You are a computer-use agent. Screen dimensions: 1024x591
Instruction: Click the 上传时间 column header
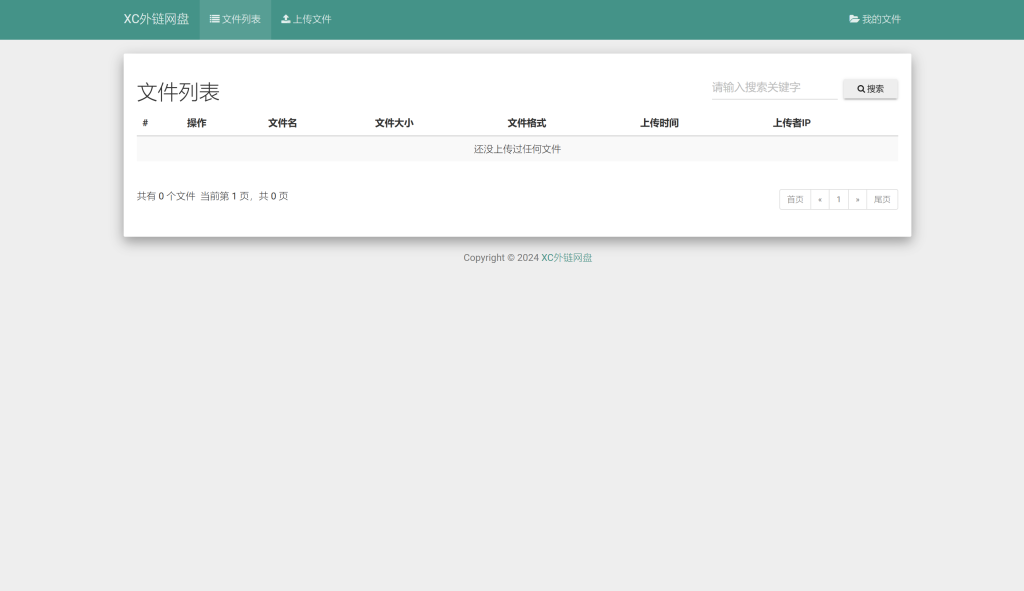click(658, 122)
